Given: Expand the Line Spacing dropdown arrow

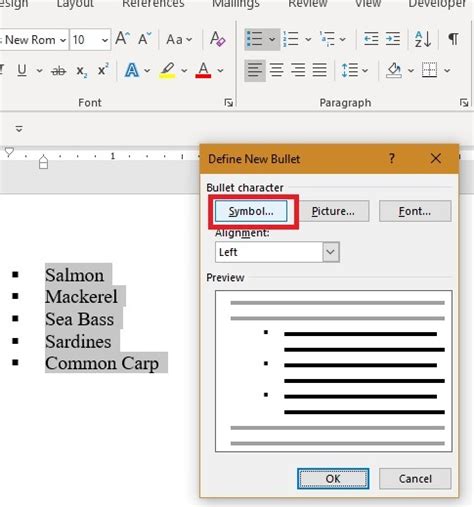Looking at the screenshot, I should coord(365,71).
